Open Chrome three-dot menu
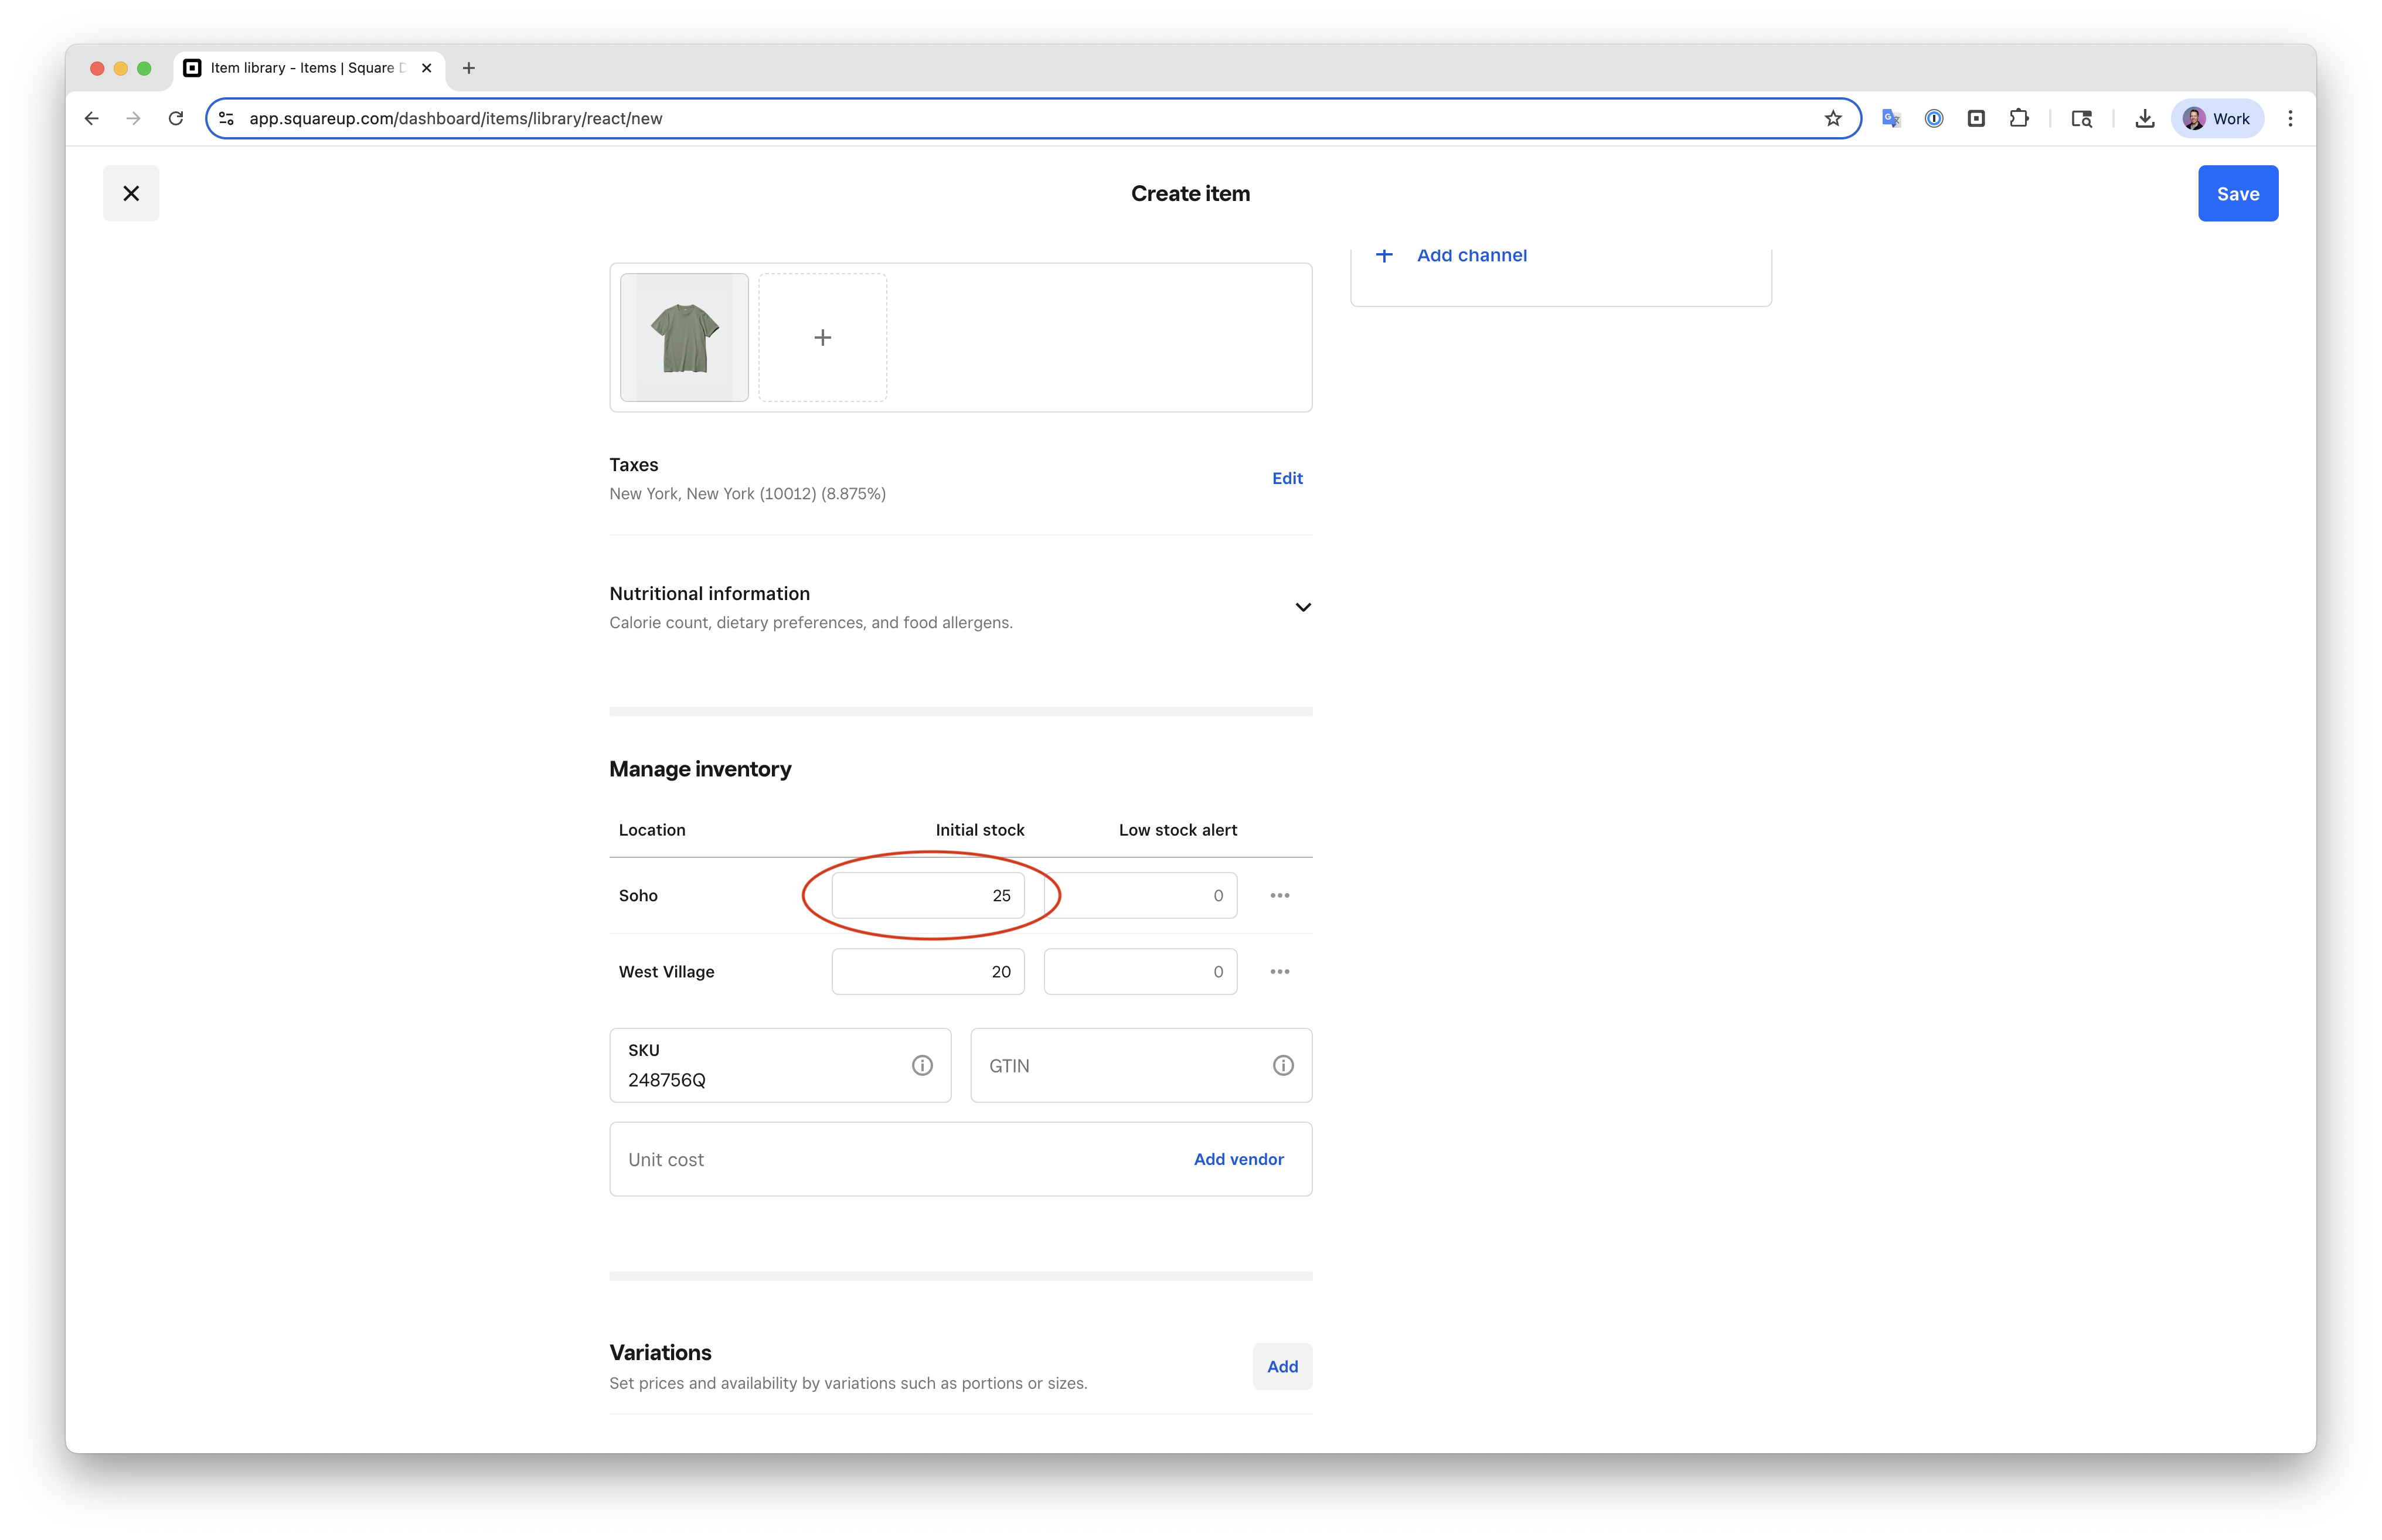Viewport: 2382px width, 1540px height. [2290, 118]
